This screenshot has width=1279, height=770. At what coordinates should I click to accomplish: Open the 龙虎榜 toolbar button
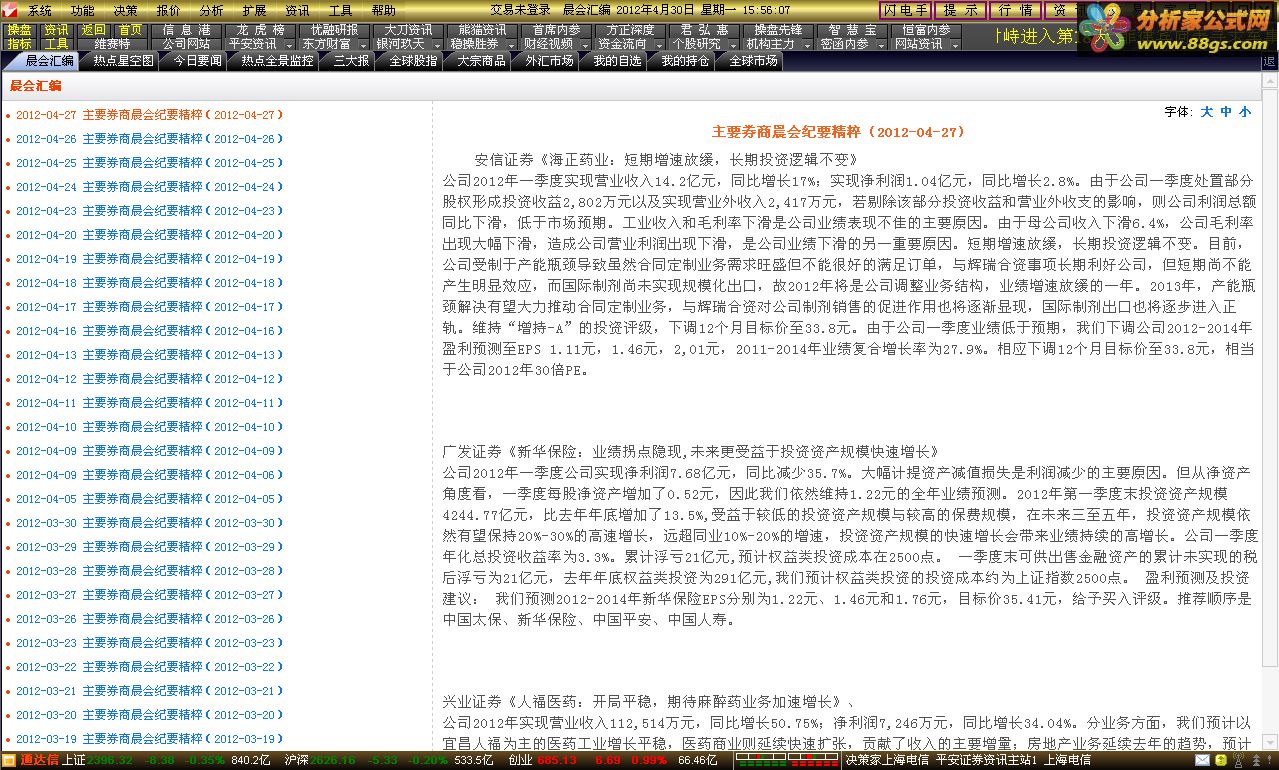pos(260,30)
